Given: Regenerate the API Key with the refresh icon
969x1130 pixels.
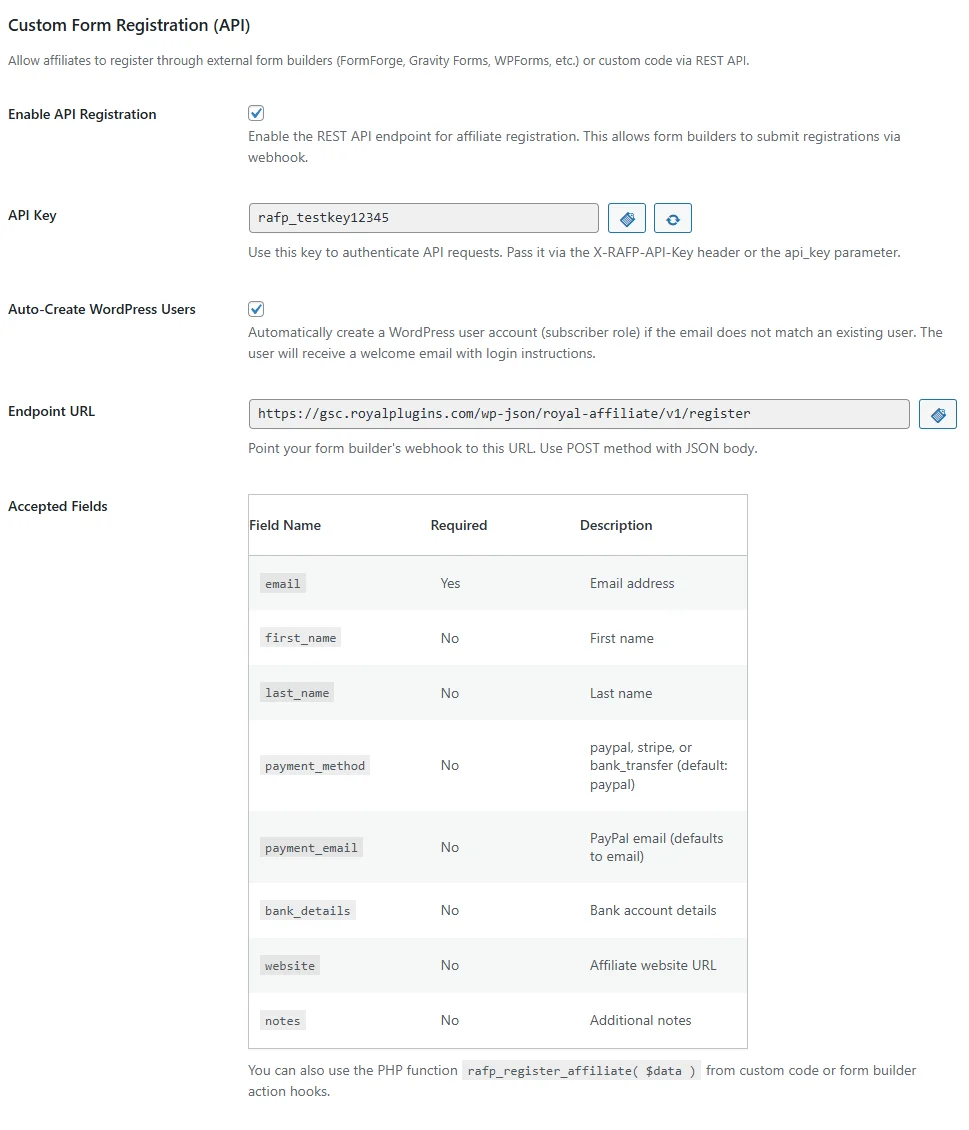Looking at the screenshot, I should tap(672, 217).
